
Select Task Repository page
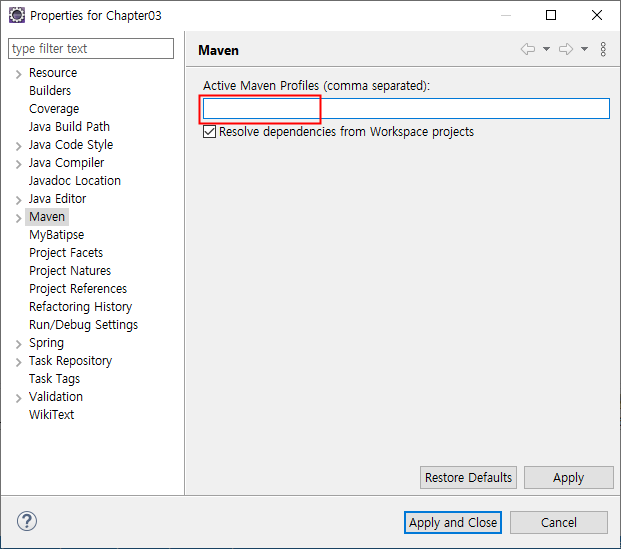point(70,361)
